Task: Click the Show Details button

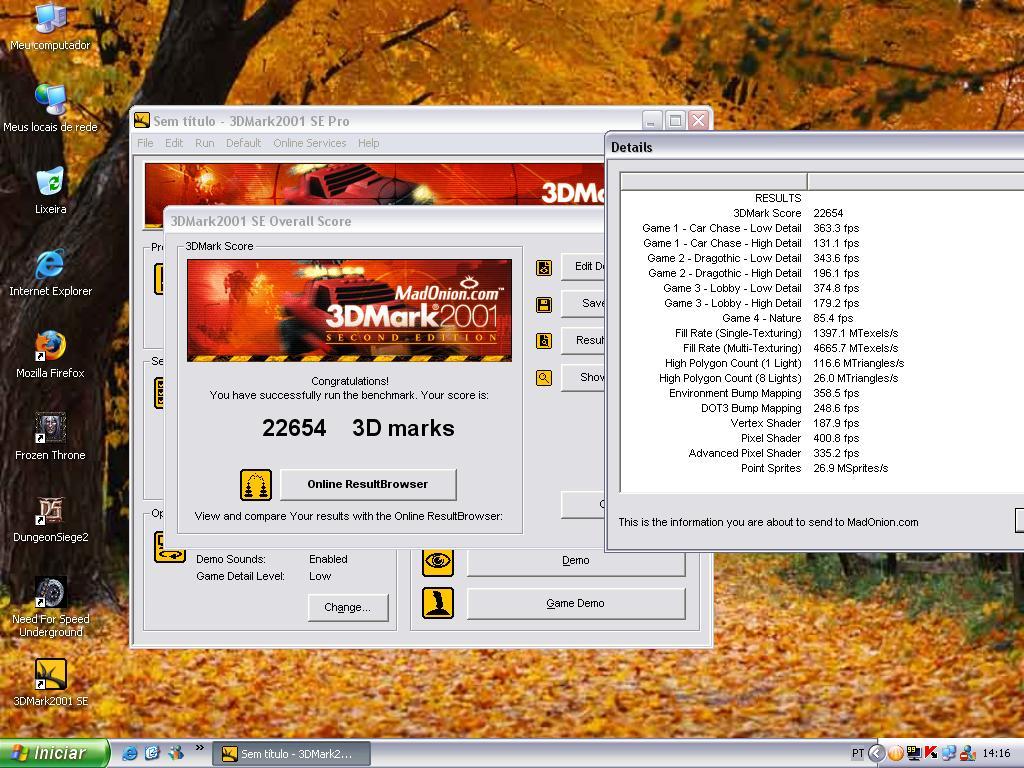Action: tap(583, 377)
